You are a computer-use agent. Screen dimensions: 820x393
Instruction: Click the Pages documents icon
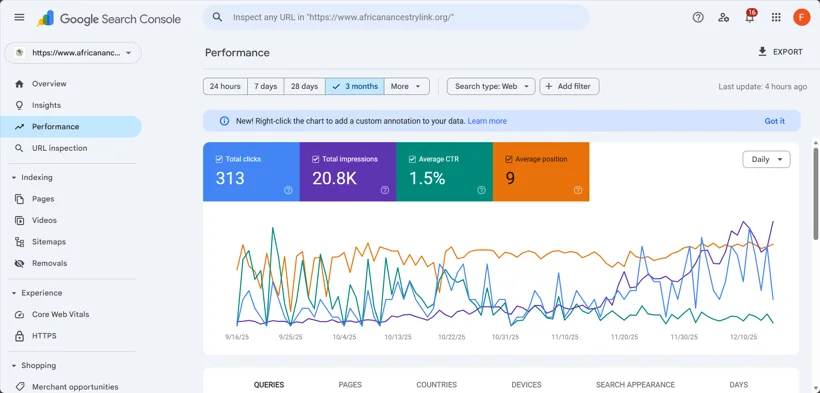coord(19,199)
